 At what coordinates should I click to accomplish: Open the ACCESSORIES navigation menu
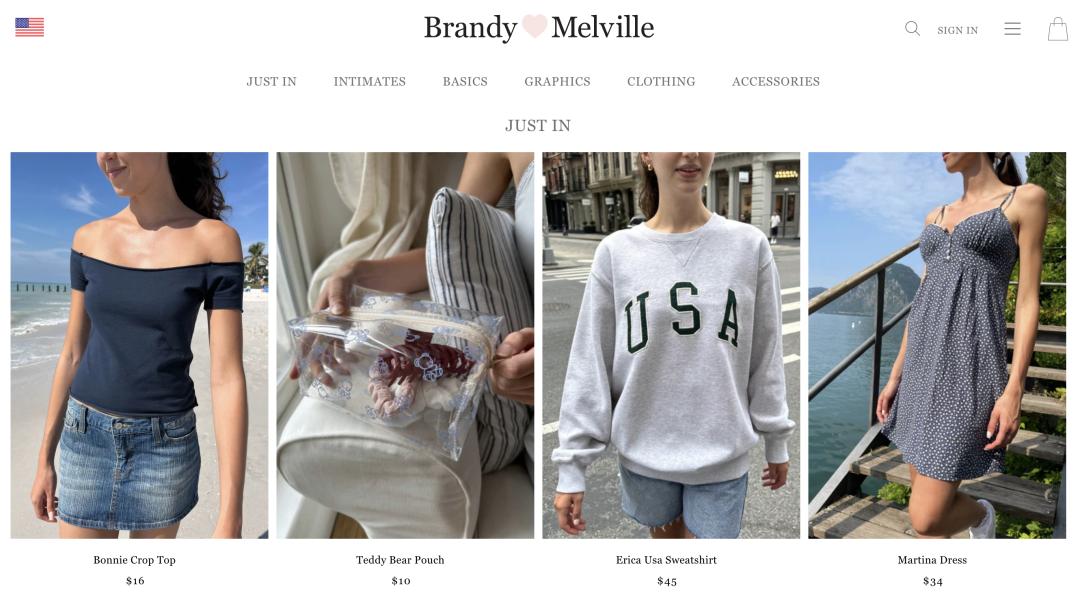click(776, 81)
